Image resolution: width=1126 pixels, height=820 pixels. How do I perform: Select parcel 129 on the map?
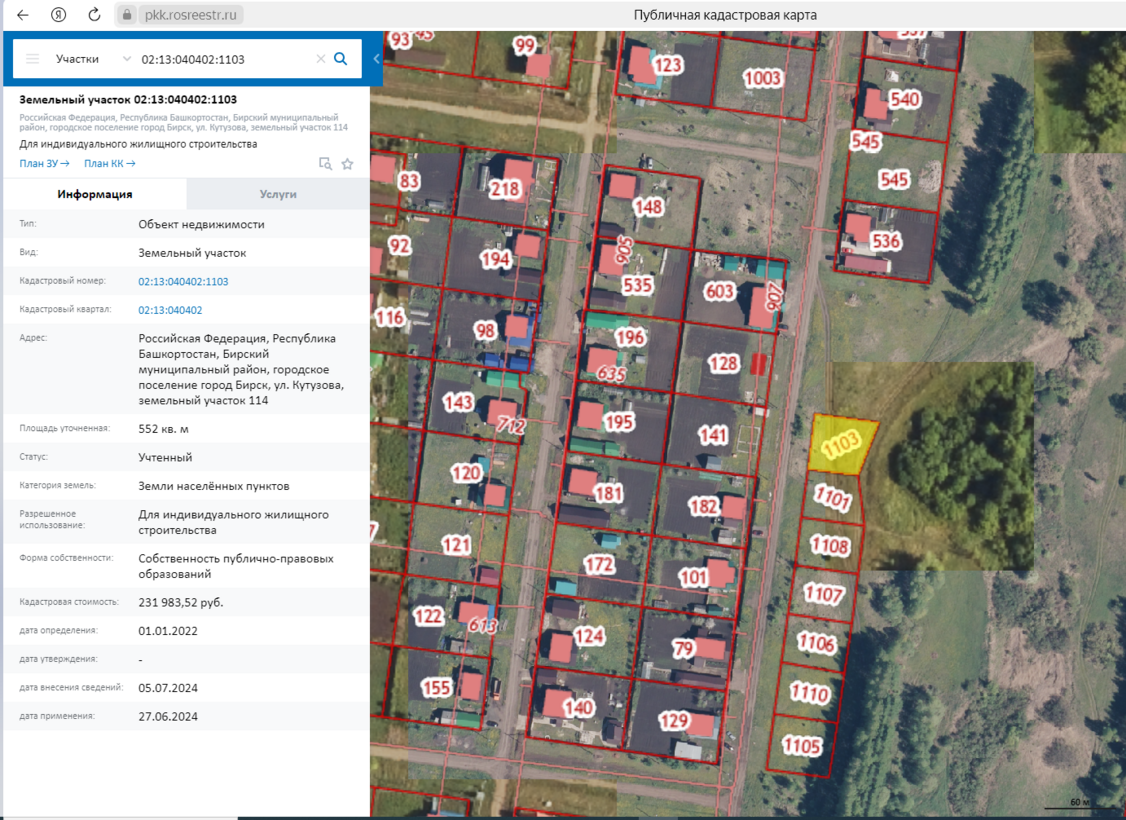click(674, 720)
